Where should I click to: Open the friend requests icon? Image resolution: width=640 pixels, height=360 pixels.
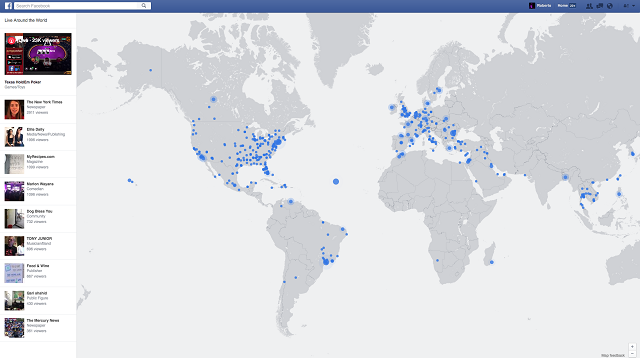point(589,6)
